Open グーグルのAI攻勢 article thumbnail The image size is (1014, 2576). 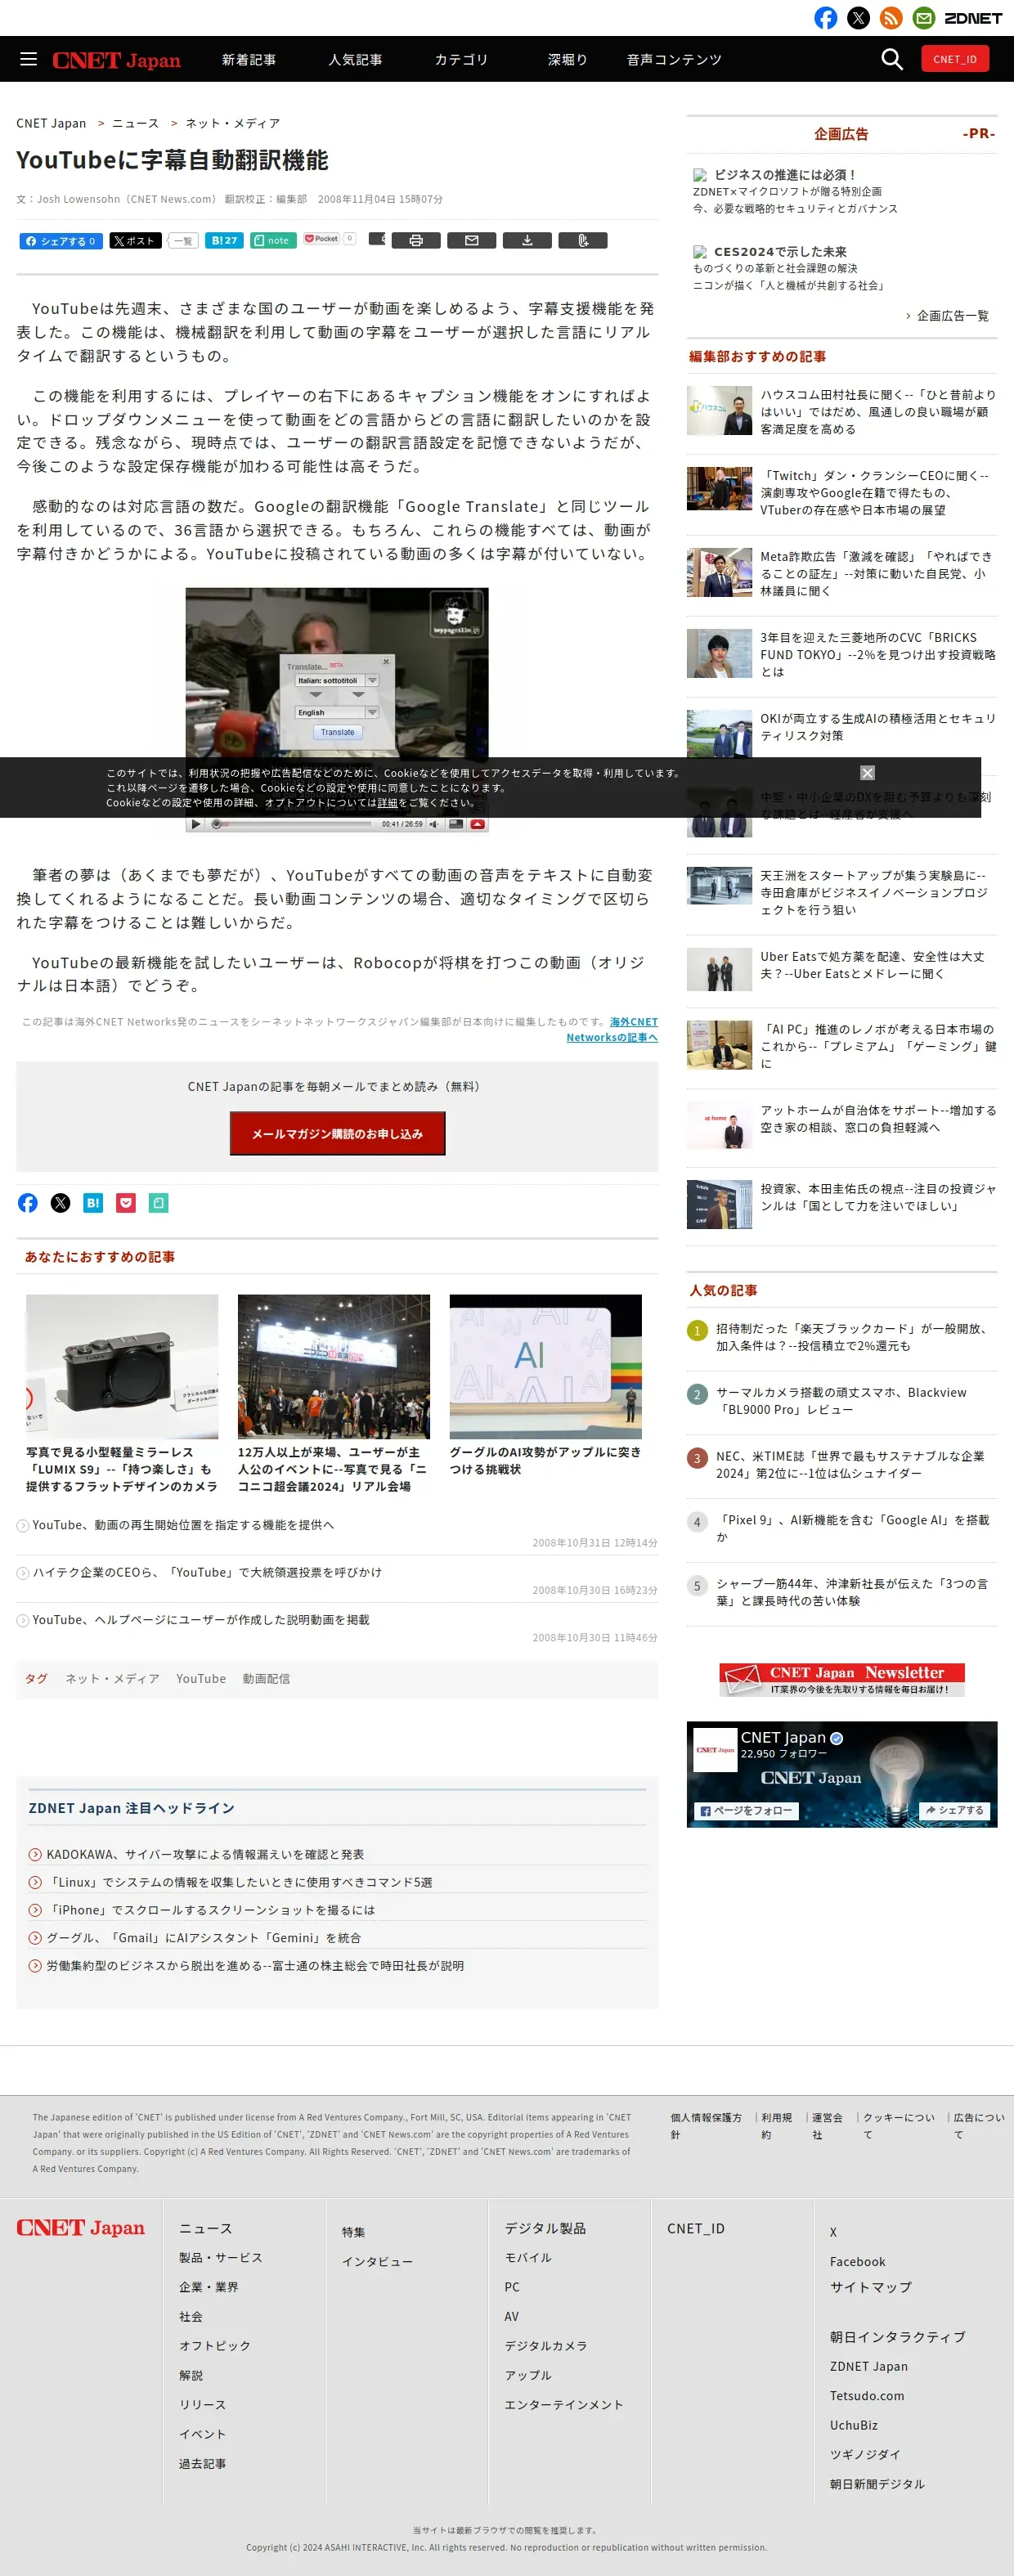(545, 1366)
